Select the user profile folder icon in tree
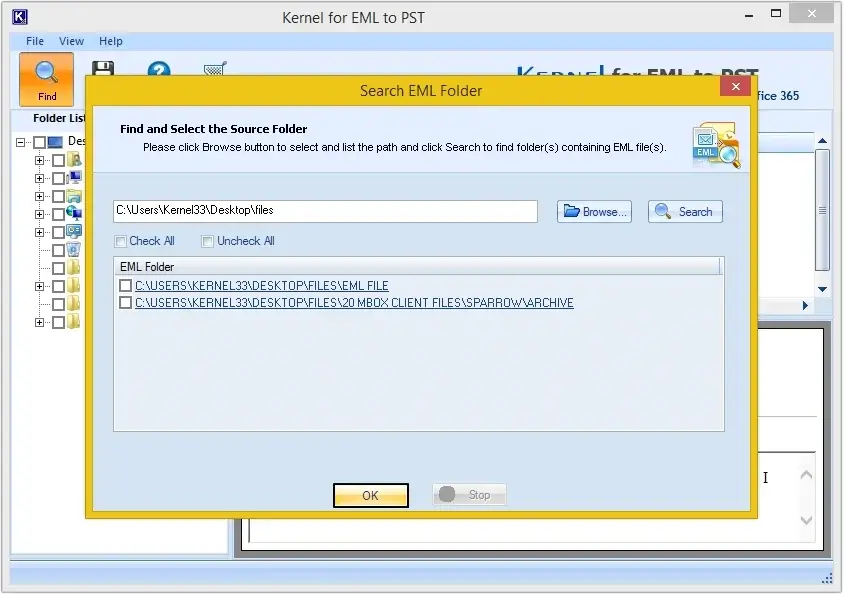Screen dimensions: 844x595 (74, 159)
